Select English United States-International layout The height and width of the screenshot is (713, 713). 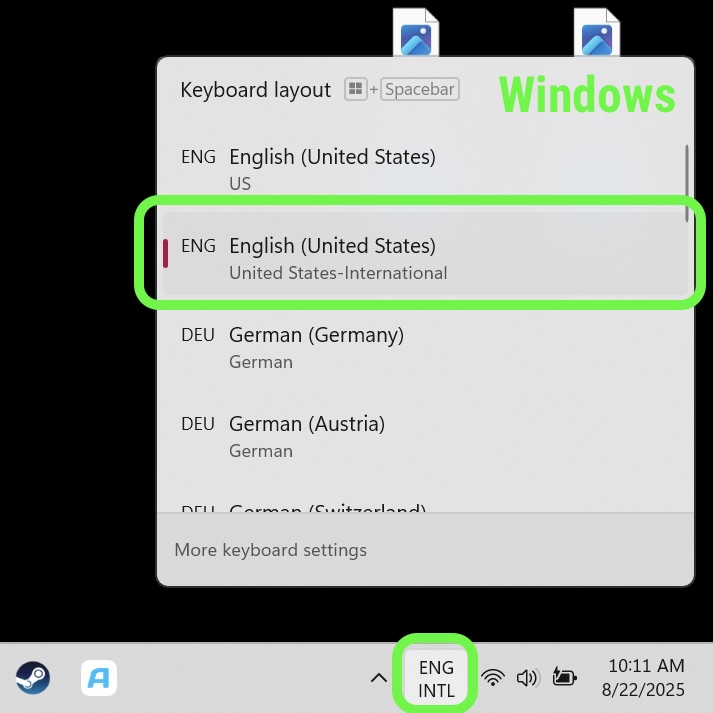425,253
